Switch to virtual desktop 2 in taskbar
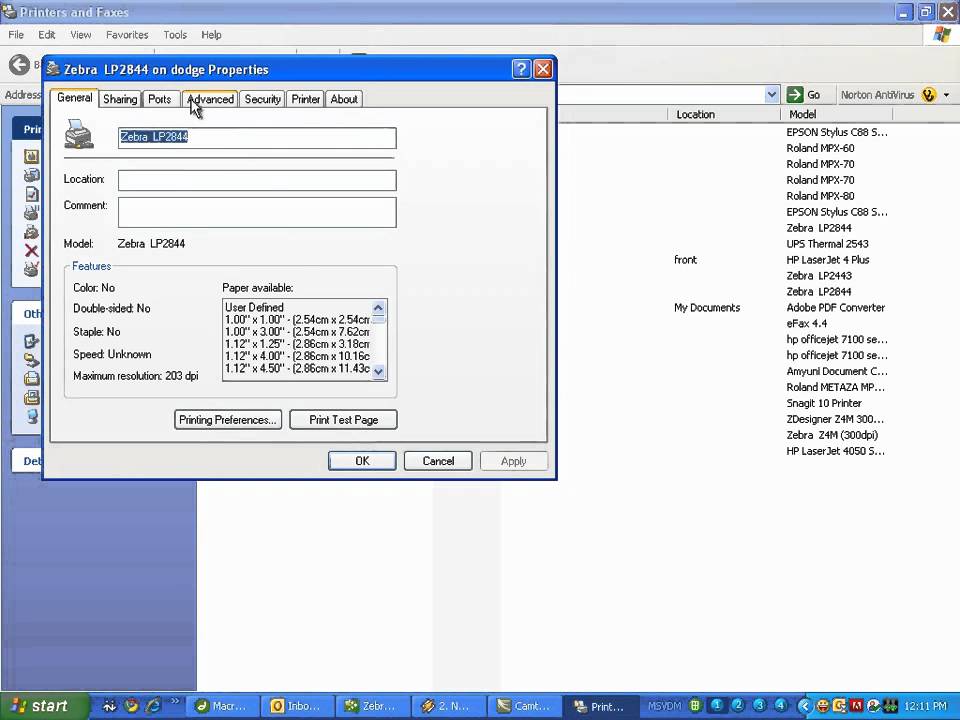960x720 pixels. [738, 705]
